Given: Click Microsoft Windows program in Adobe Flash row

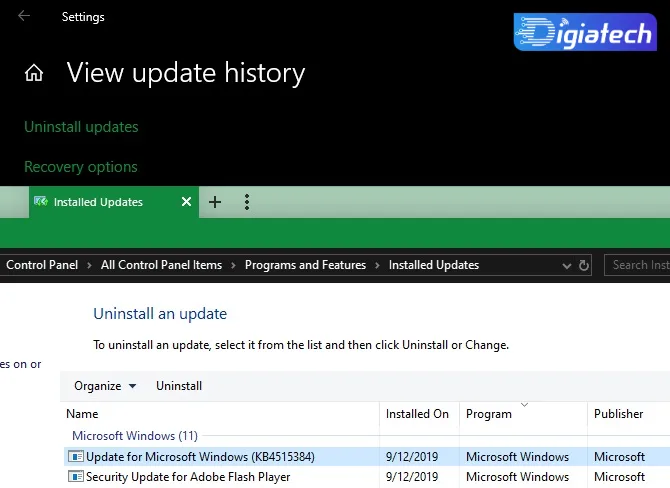Looking at the screenshot, I should (517, 477).
